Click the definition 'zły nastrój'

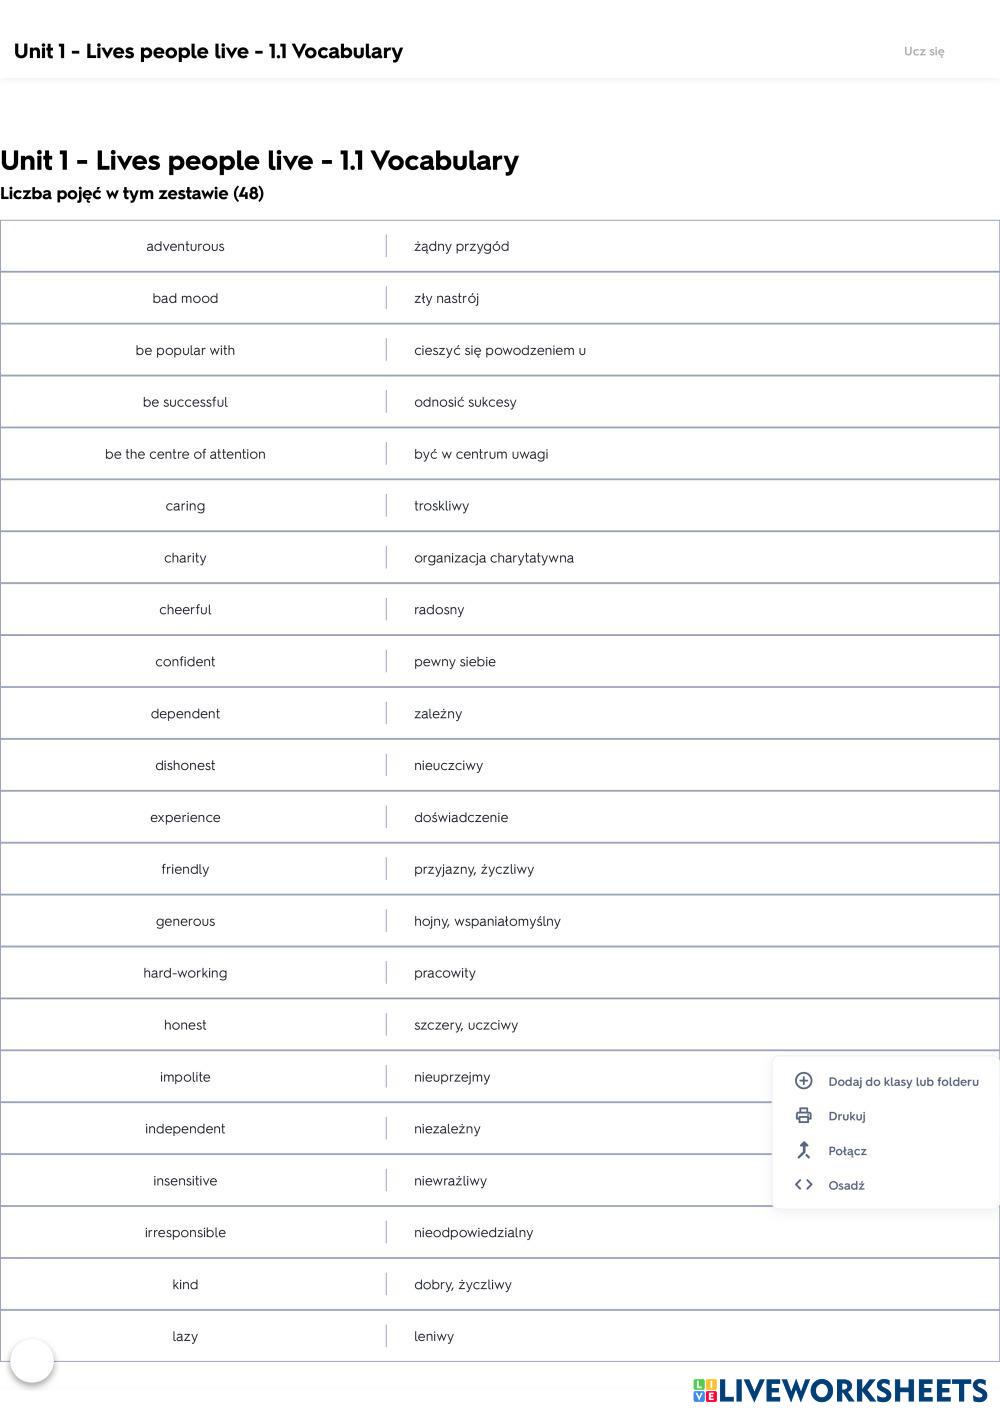pyautogui.click(x=446, y=298)
